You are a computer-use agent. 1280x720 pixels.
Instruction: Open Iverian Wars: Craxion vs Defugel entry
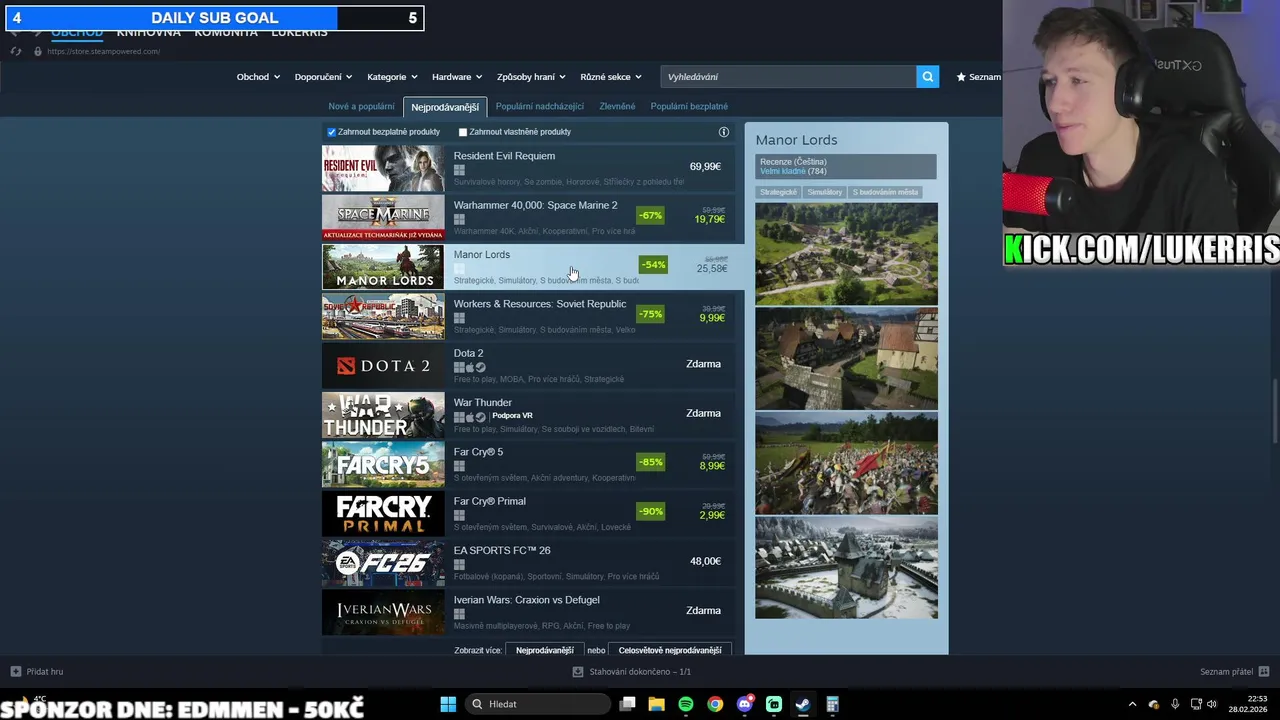[x=528, y=611]
